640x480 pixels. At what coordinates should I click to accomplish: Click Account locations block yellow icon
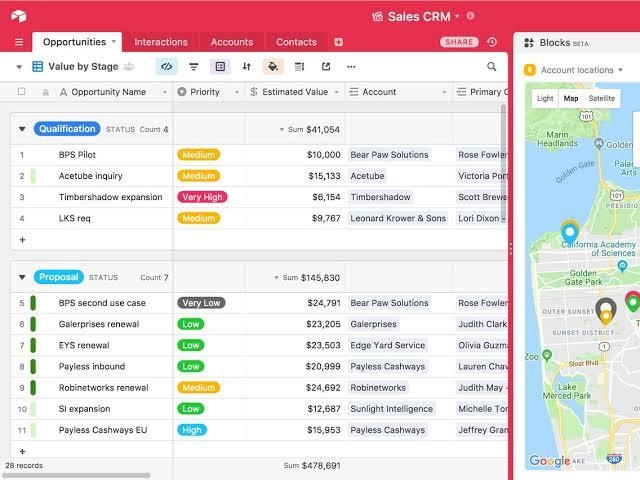point(529,70)
